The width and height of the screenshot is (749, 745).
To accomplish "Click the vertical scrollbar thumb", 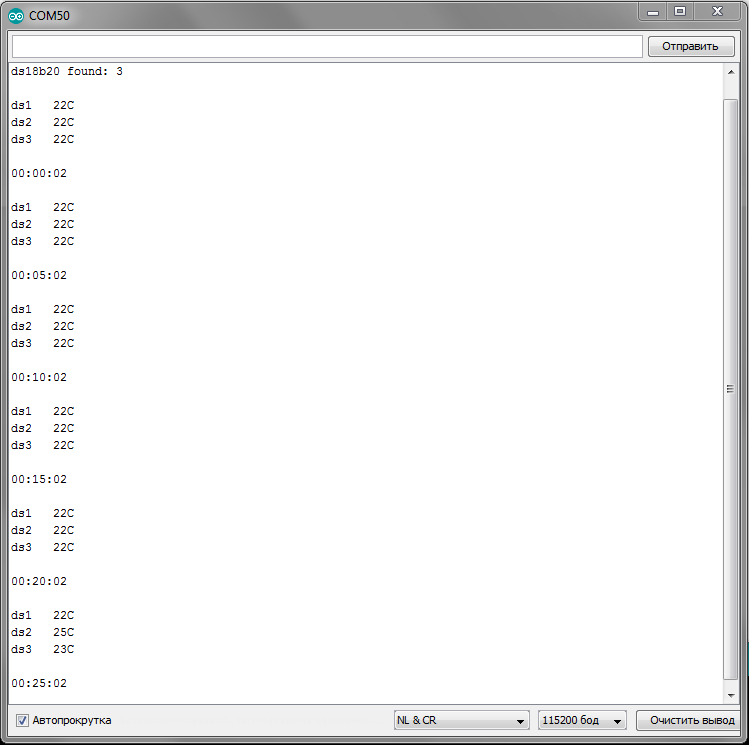I will (730, 389).
